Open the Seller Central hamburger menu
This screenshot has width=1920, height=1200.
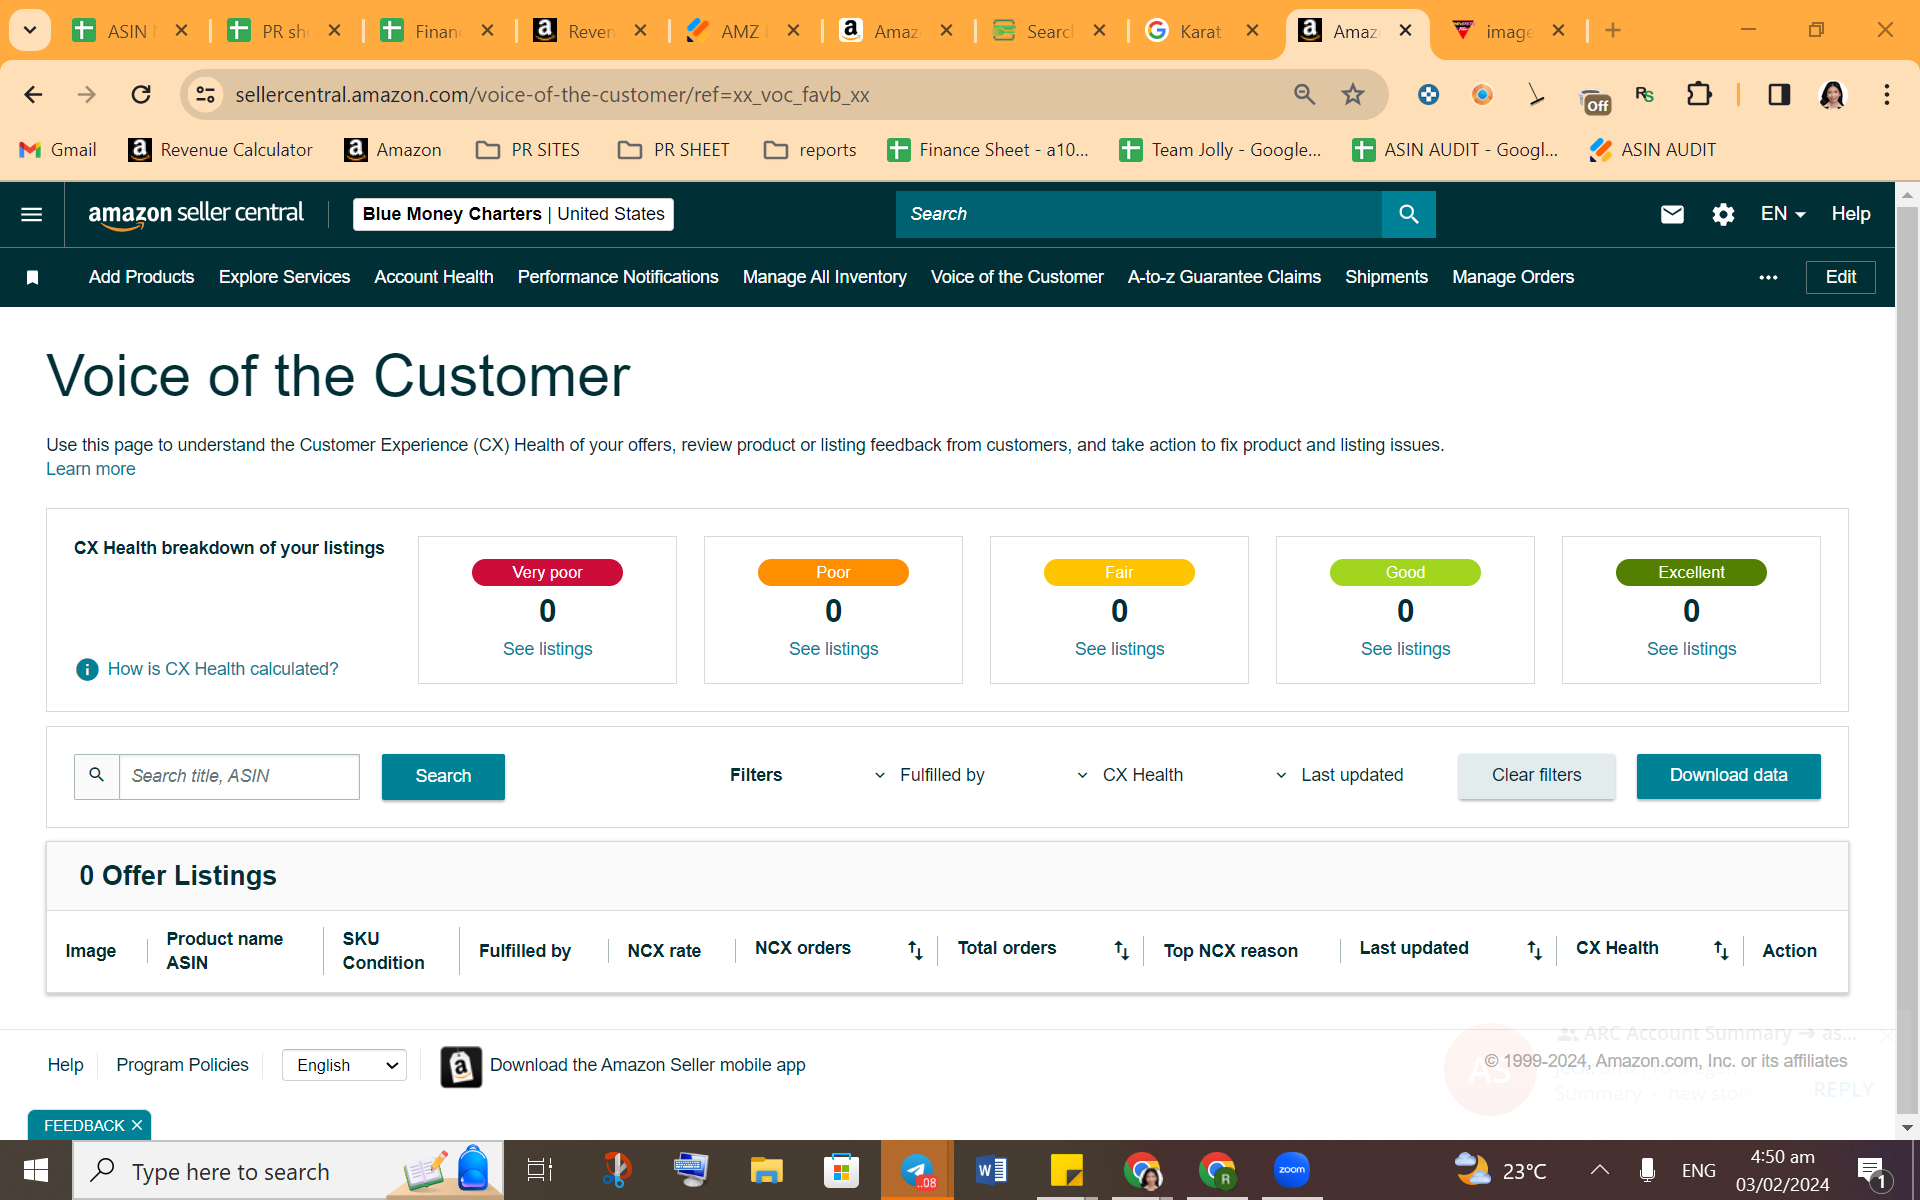click(32, 214)
